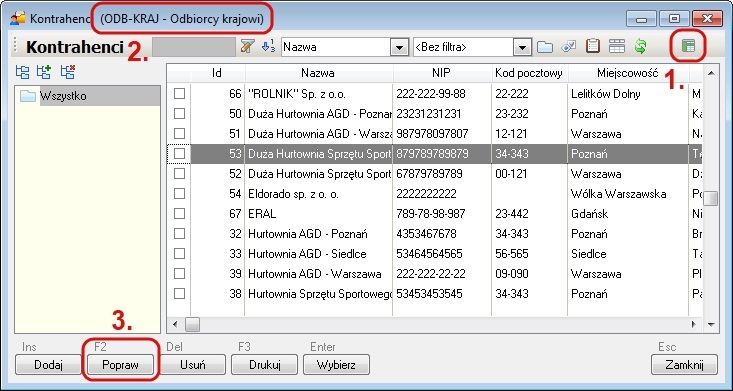Click the Wybierz button
This screenshot has height=391, width=733.
[x=336, y=365]
